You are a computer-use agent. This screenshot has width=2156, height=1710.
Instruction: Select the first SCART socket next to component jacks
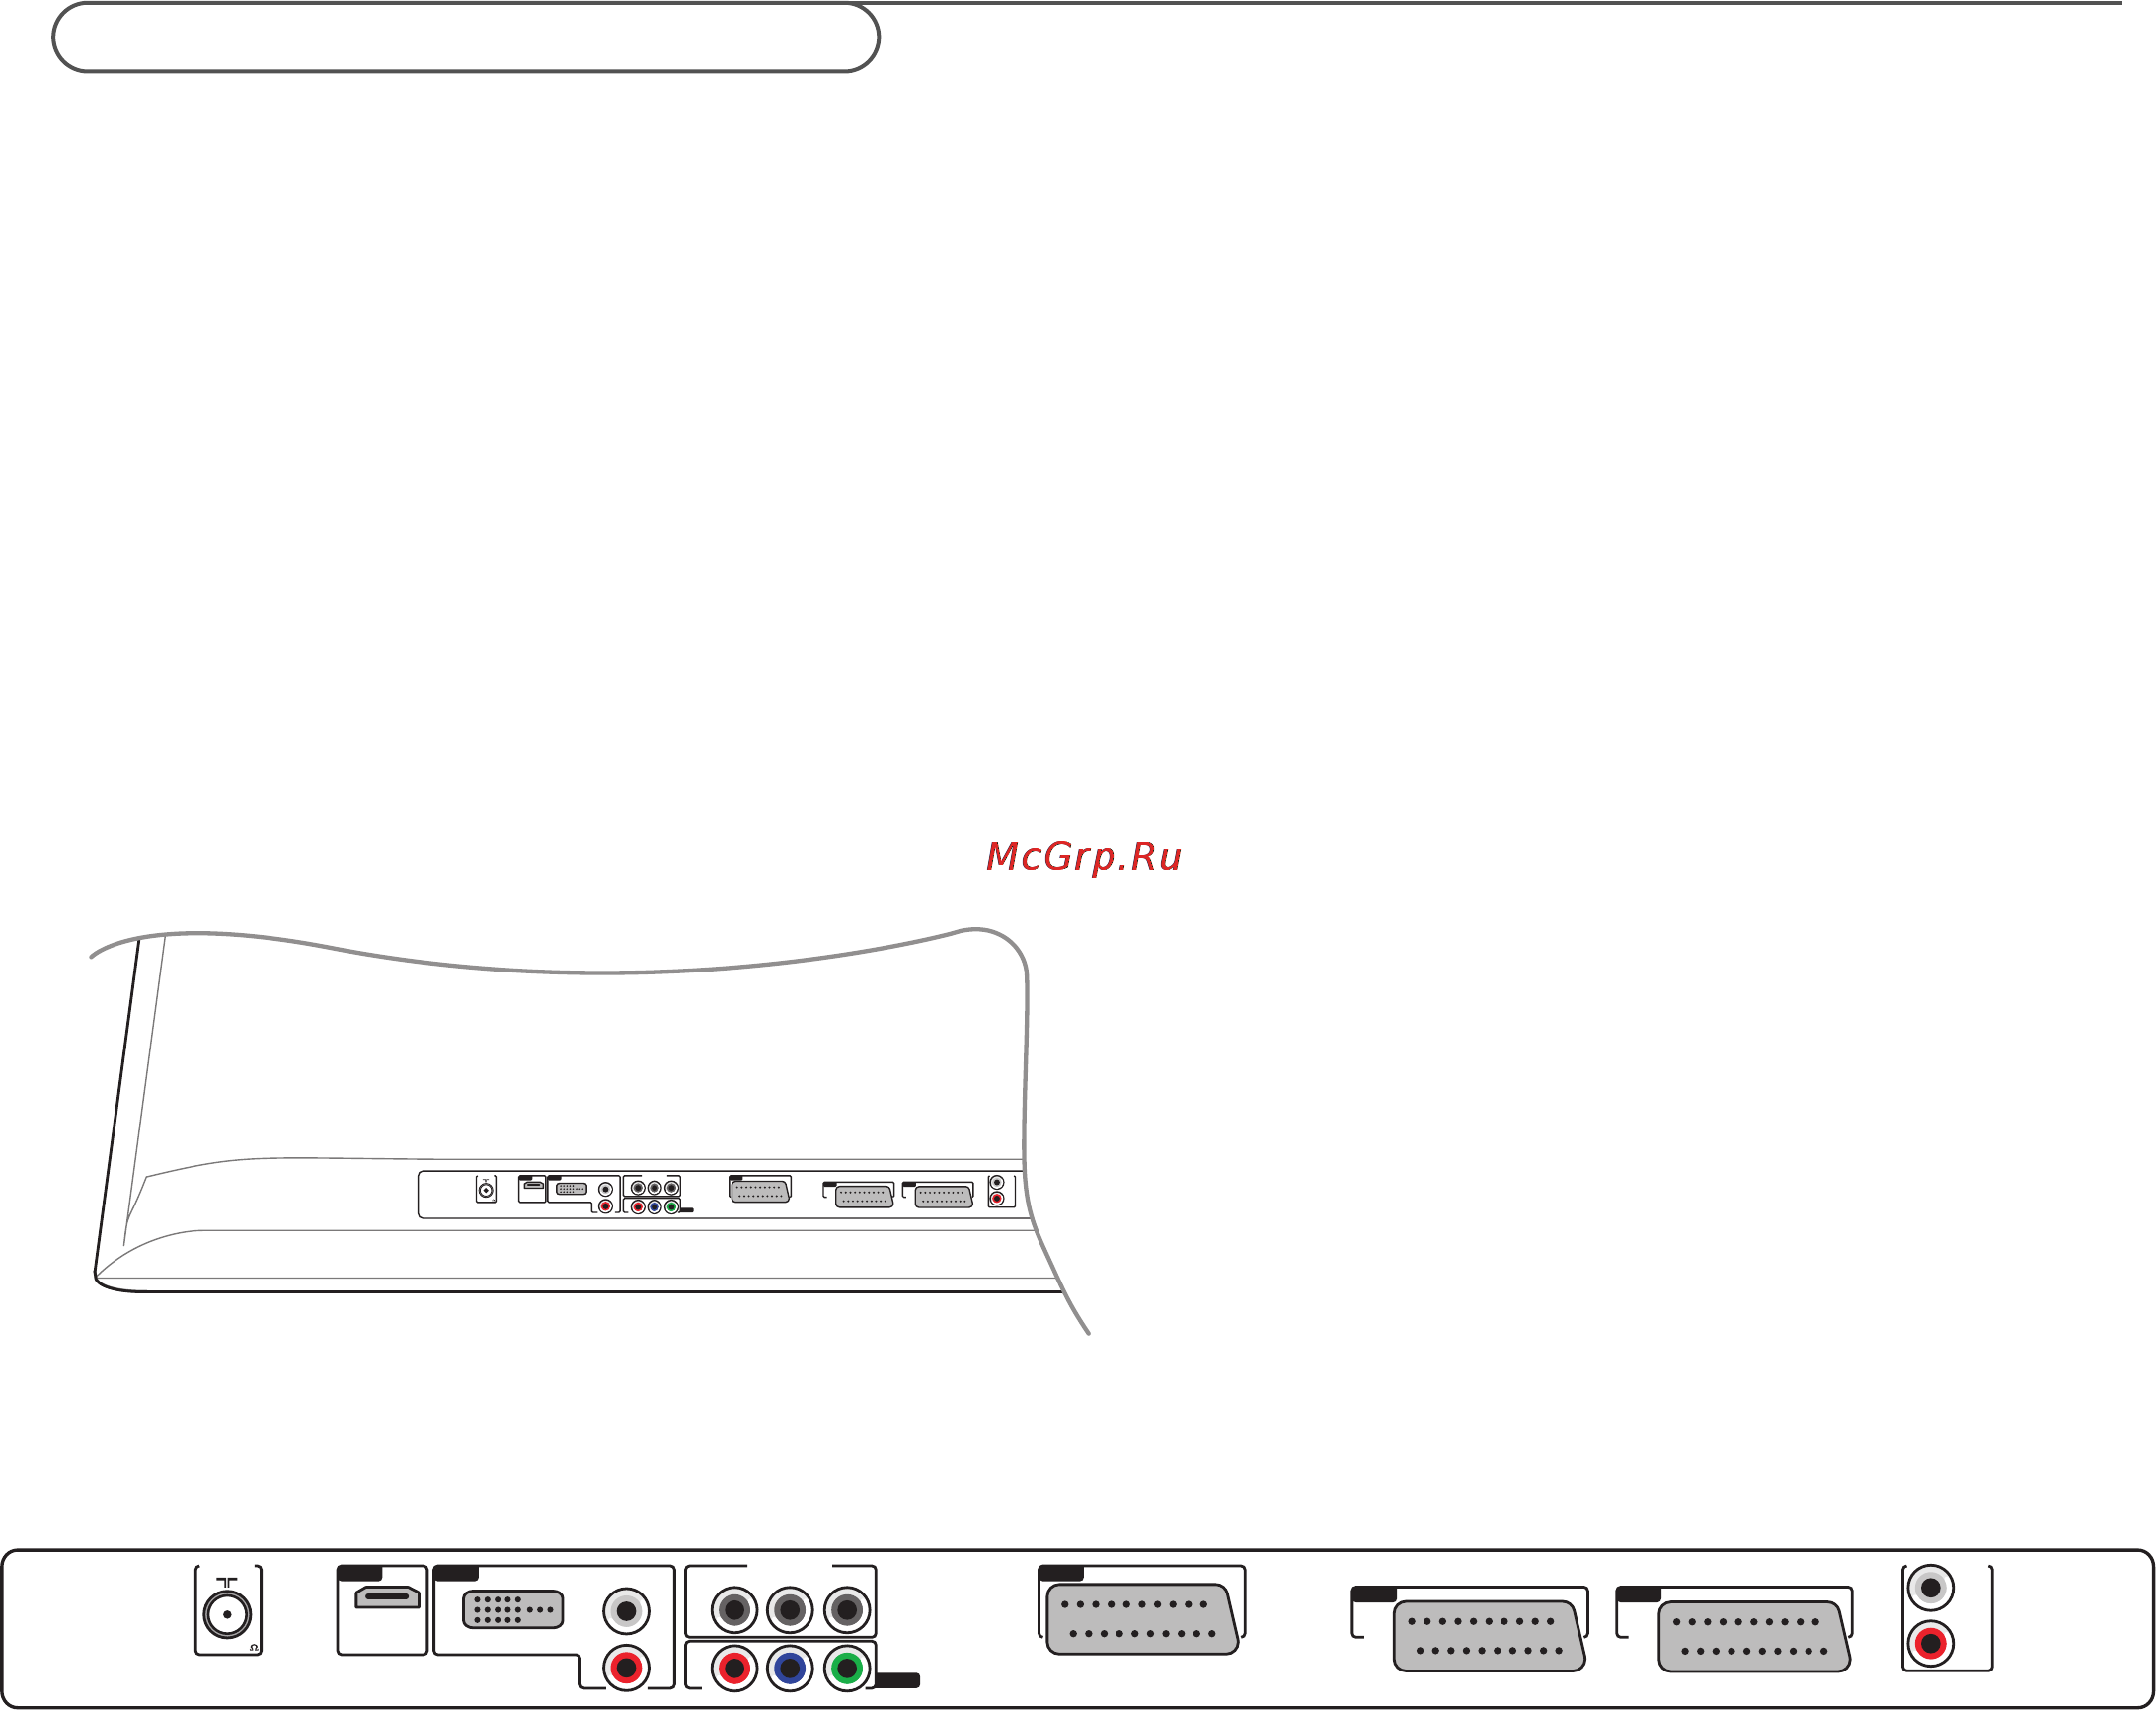coord(1143,1619)
